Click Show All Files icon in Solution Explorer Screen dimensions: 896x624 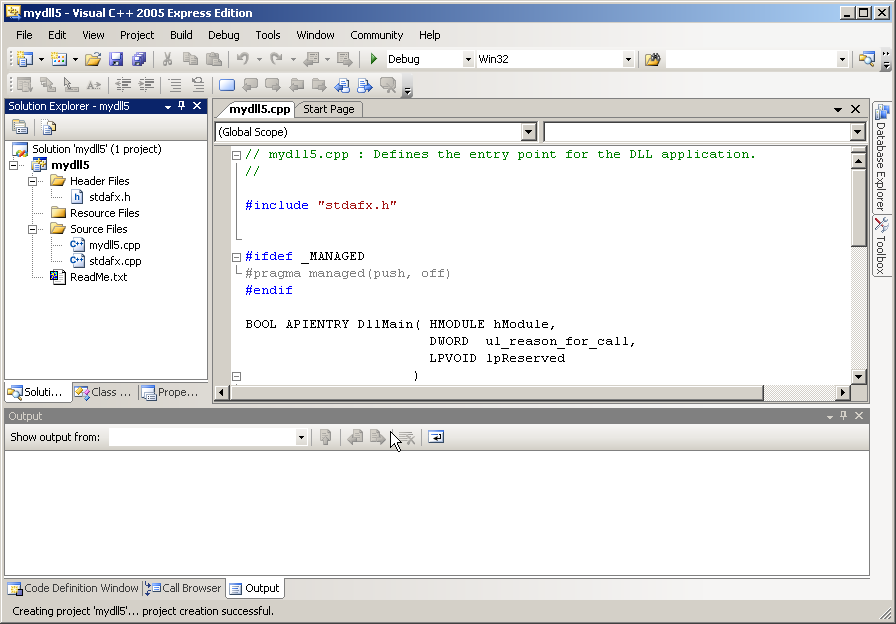pyautogui.click(x=49, y=127)
